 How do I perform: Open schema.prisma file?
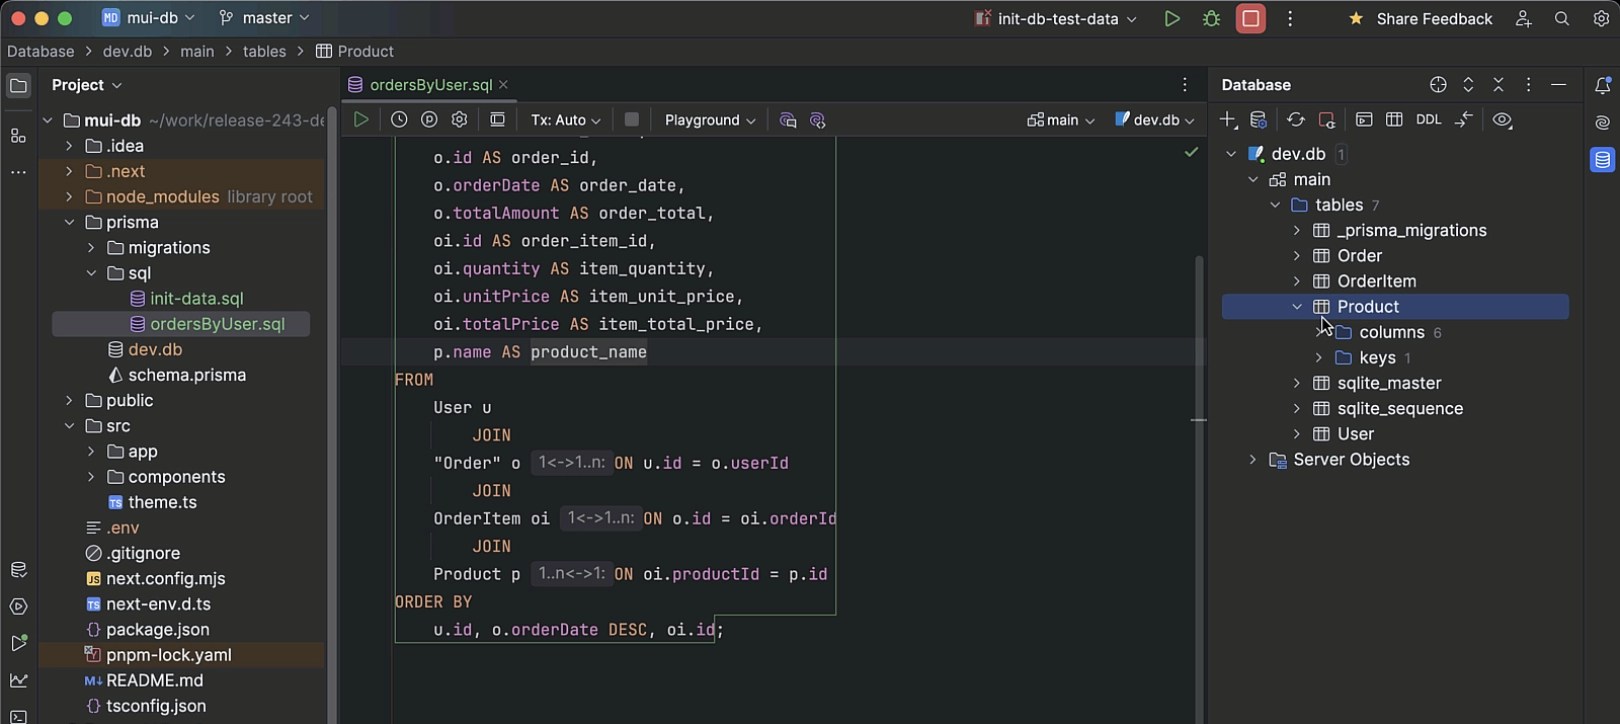(x=186, y=375)
